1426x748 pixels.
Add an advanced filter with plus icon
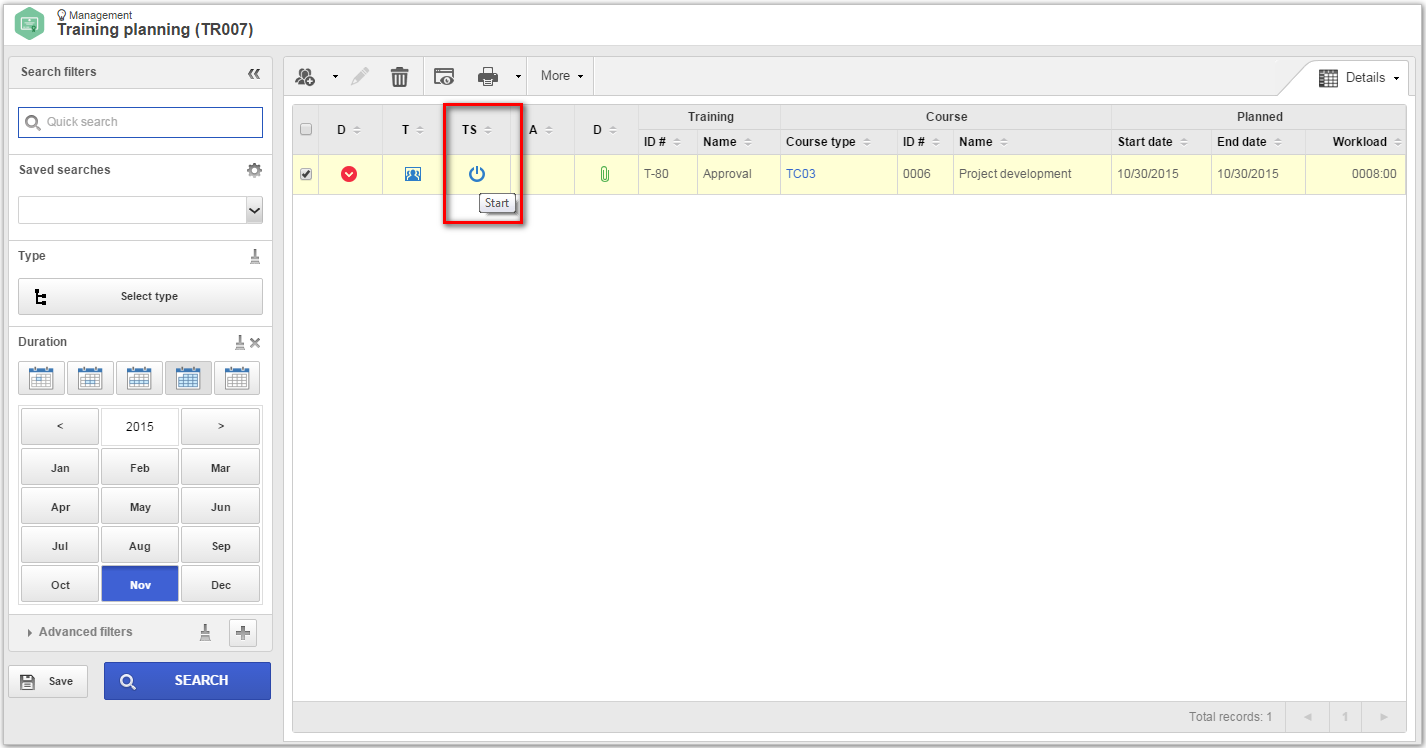pos(243,633)
